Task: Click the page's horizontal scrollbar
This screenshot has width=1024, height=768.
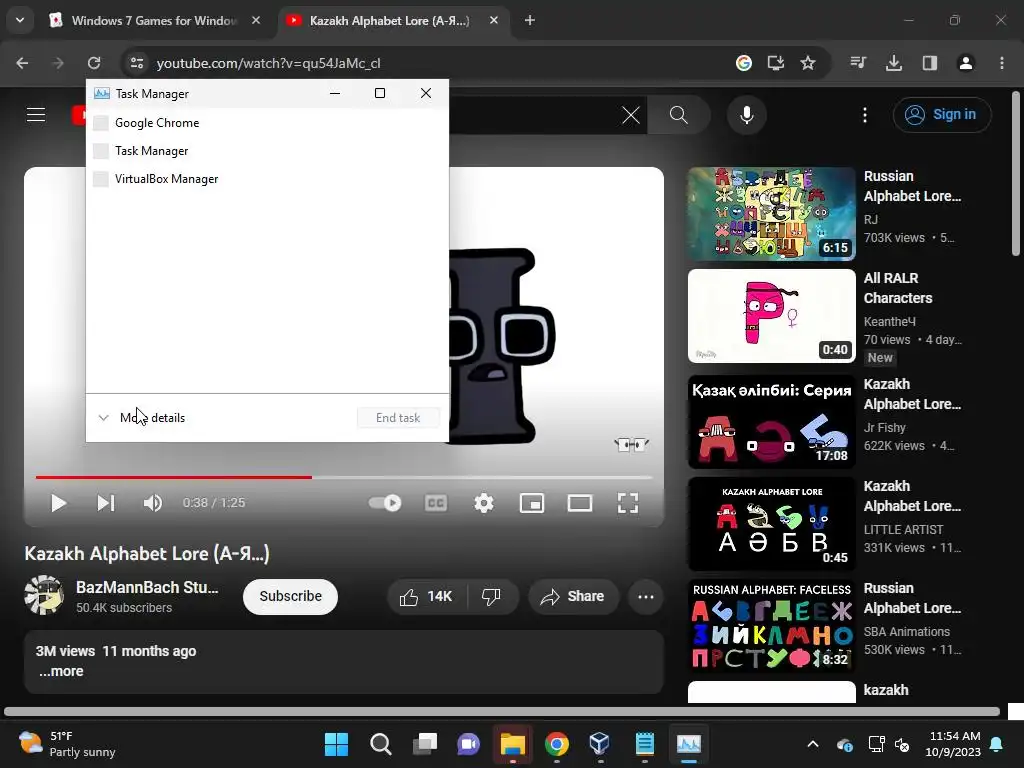Action: point(502,711)
